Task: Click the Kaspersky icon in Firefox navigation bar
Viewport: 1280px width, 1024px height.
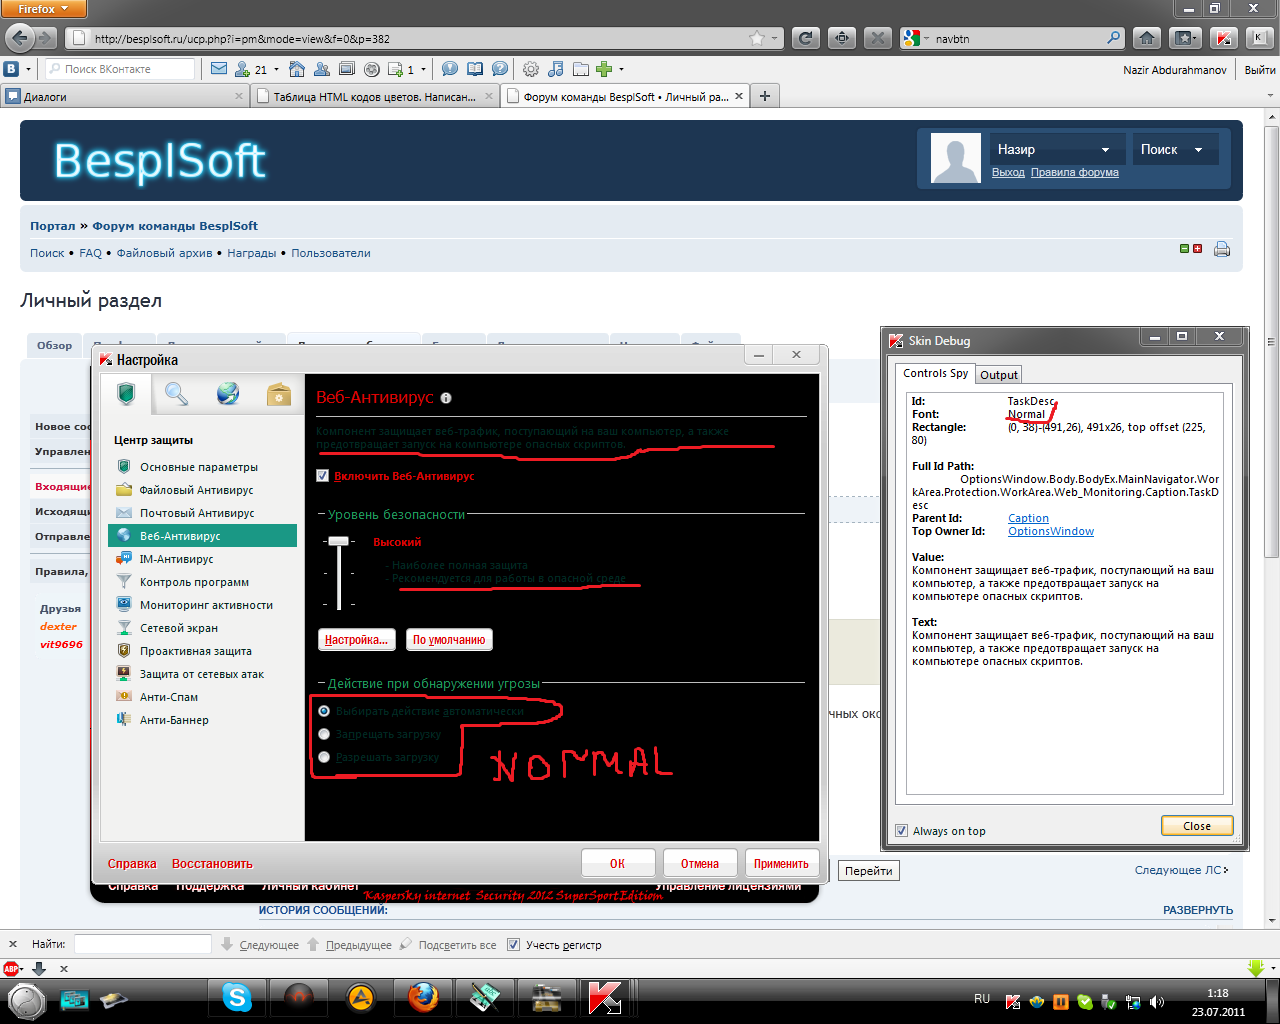Action: (x=1224, y=38)
